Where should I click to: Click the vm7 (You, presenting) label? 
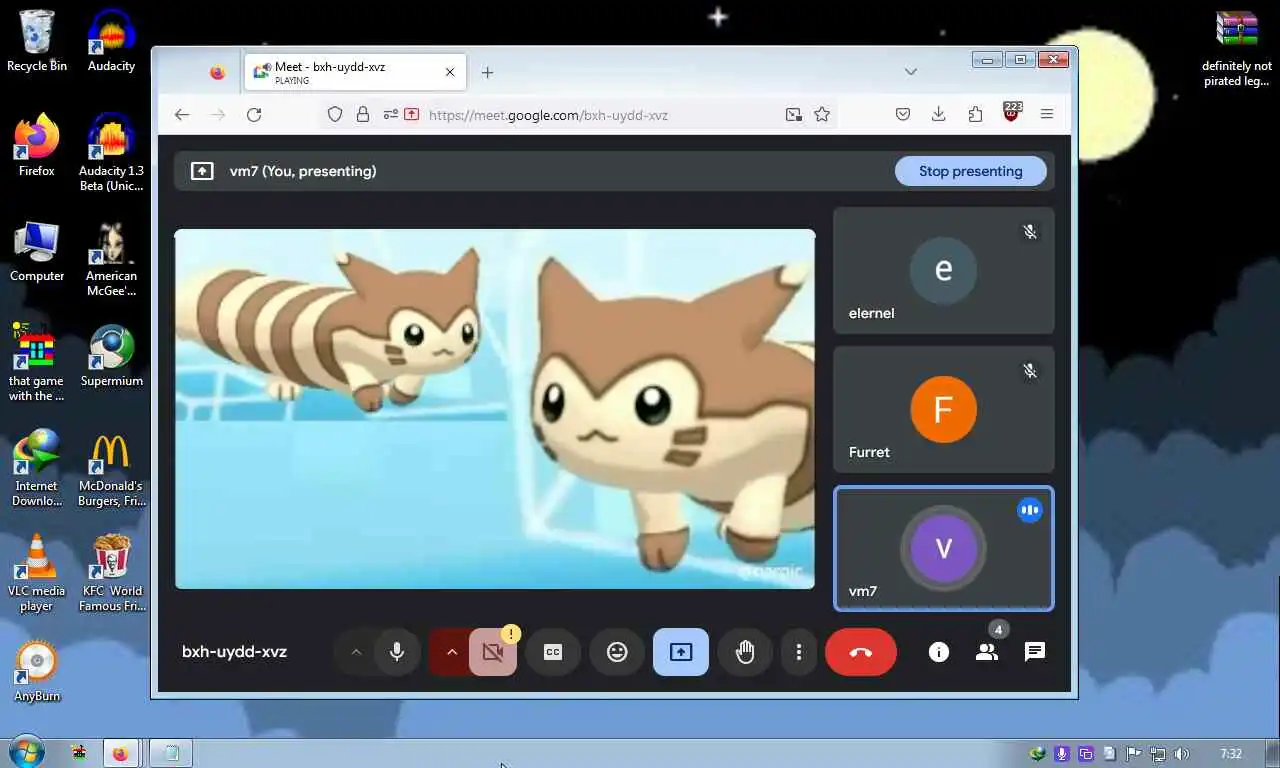coord(303,171)
